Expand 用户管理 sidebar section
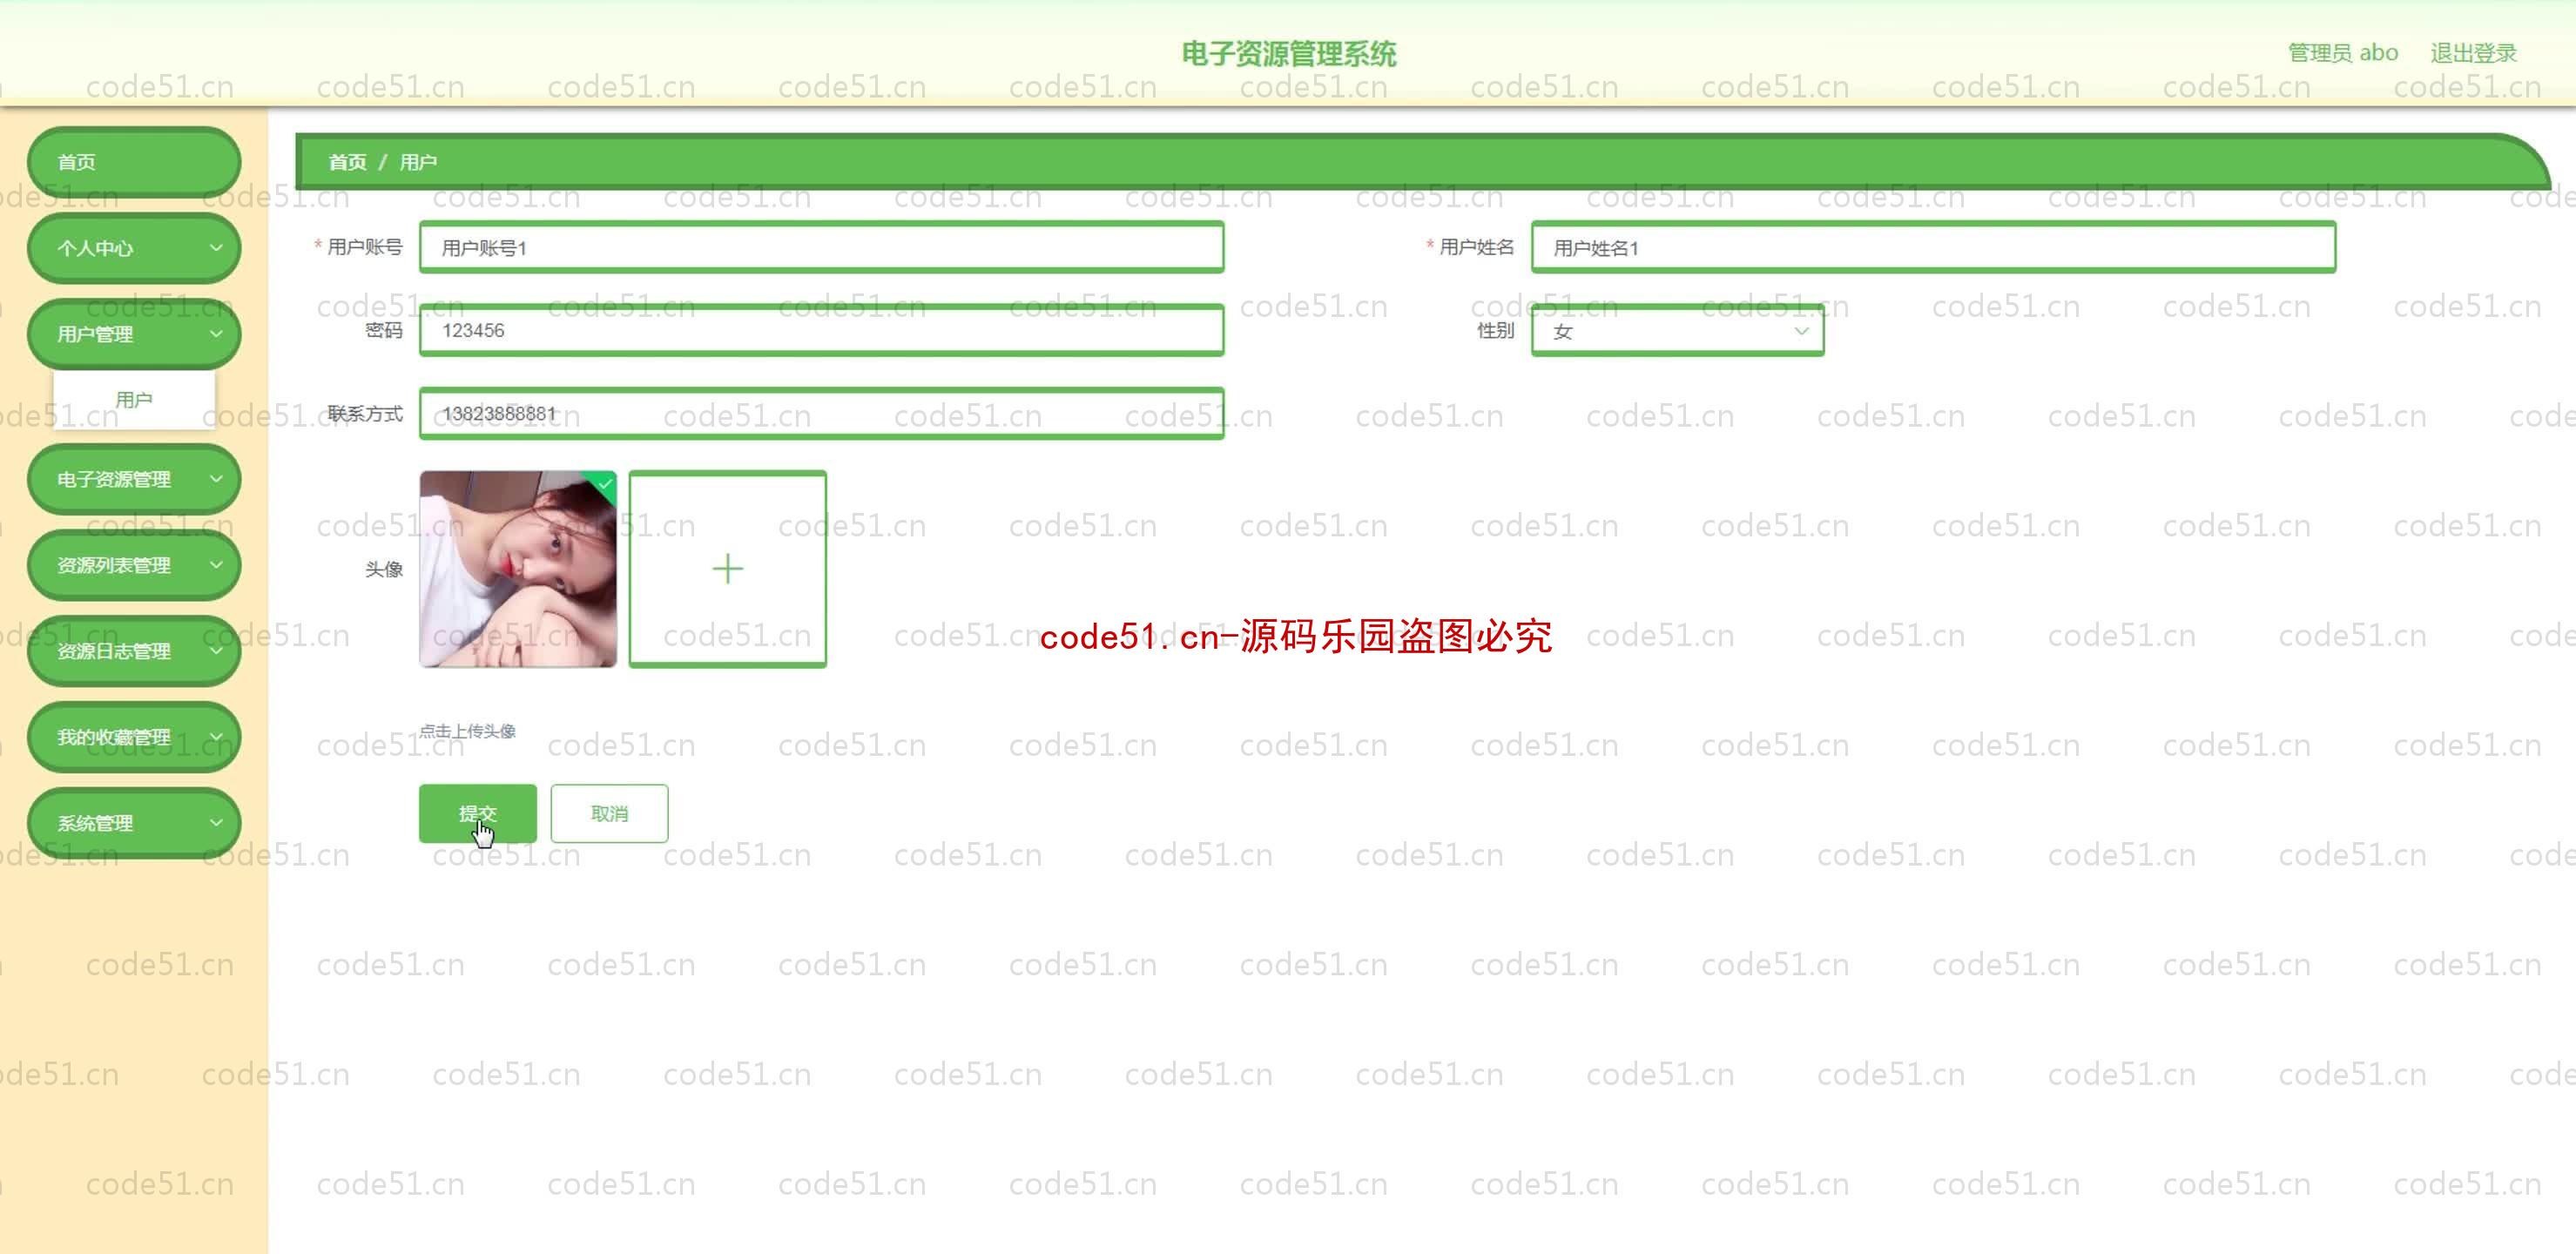The image size is (2576, 1254). point(133,332)
